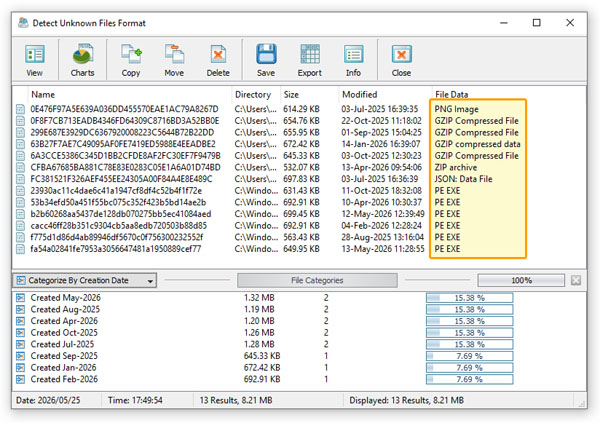Image resolution: width=600 pixels, height=423 pixels.
Task: Select file FC381521F326AEF455EE24305A00F84A4E8E489C
Action: pos(121,180)
